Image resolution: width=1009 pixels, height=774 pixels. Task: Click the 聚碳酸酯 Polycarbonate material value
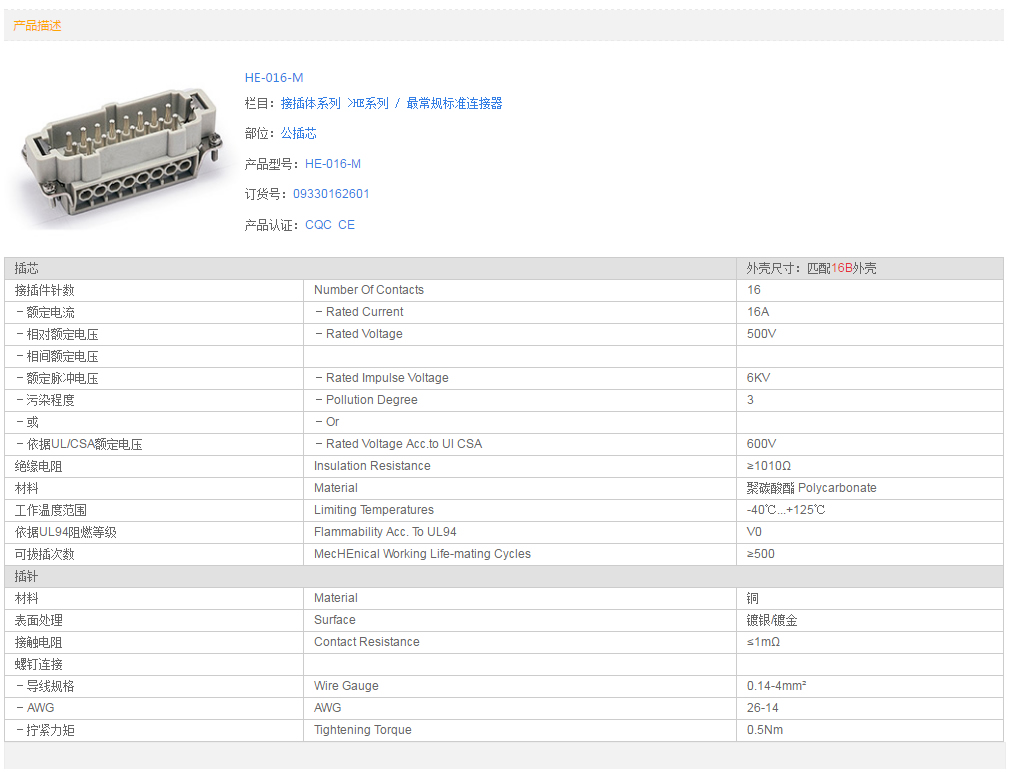(x=811, y=488)
